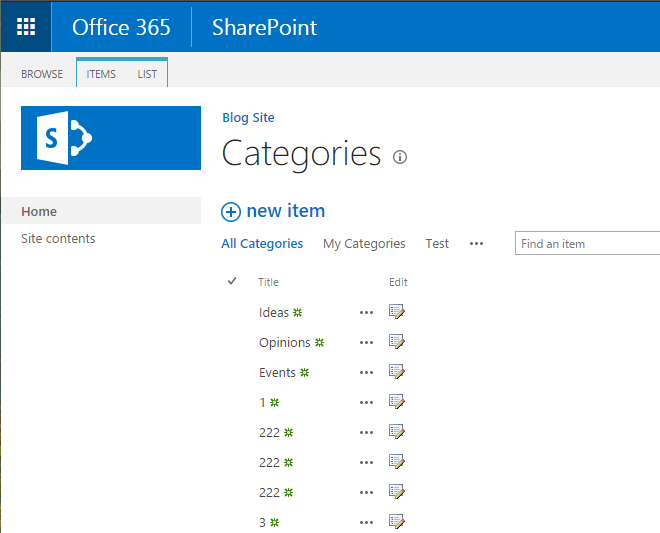
Task: Switch to the BROWSE ribbon tab
Action: coord(42,74)
